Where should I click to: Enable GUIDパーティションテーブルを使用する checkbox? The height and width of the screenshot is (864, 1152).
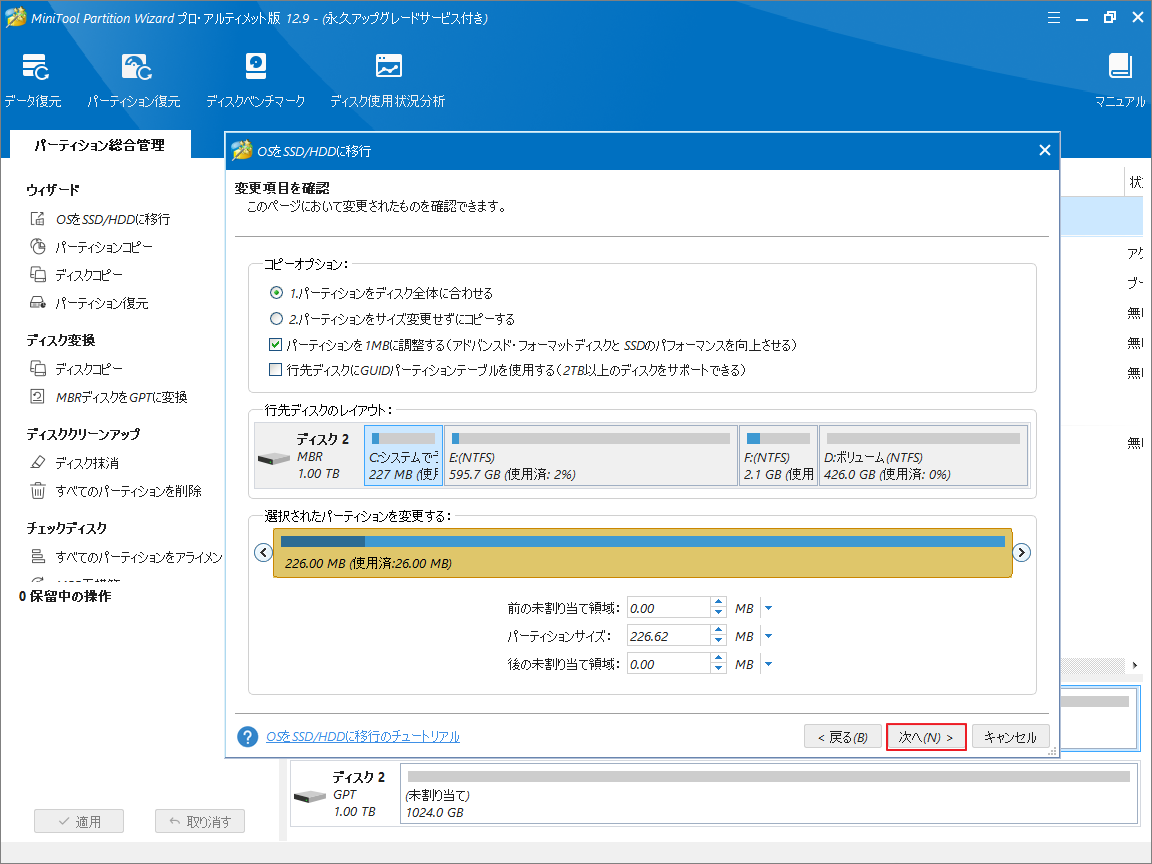(276, 370)
